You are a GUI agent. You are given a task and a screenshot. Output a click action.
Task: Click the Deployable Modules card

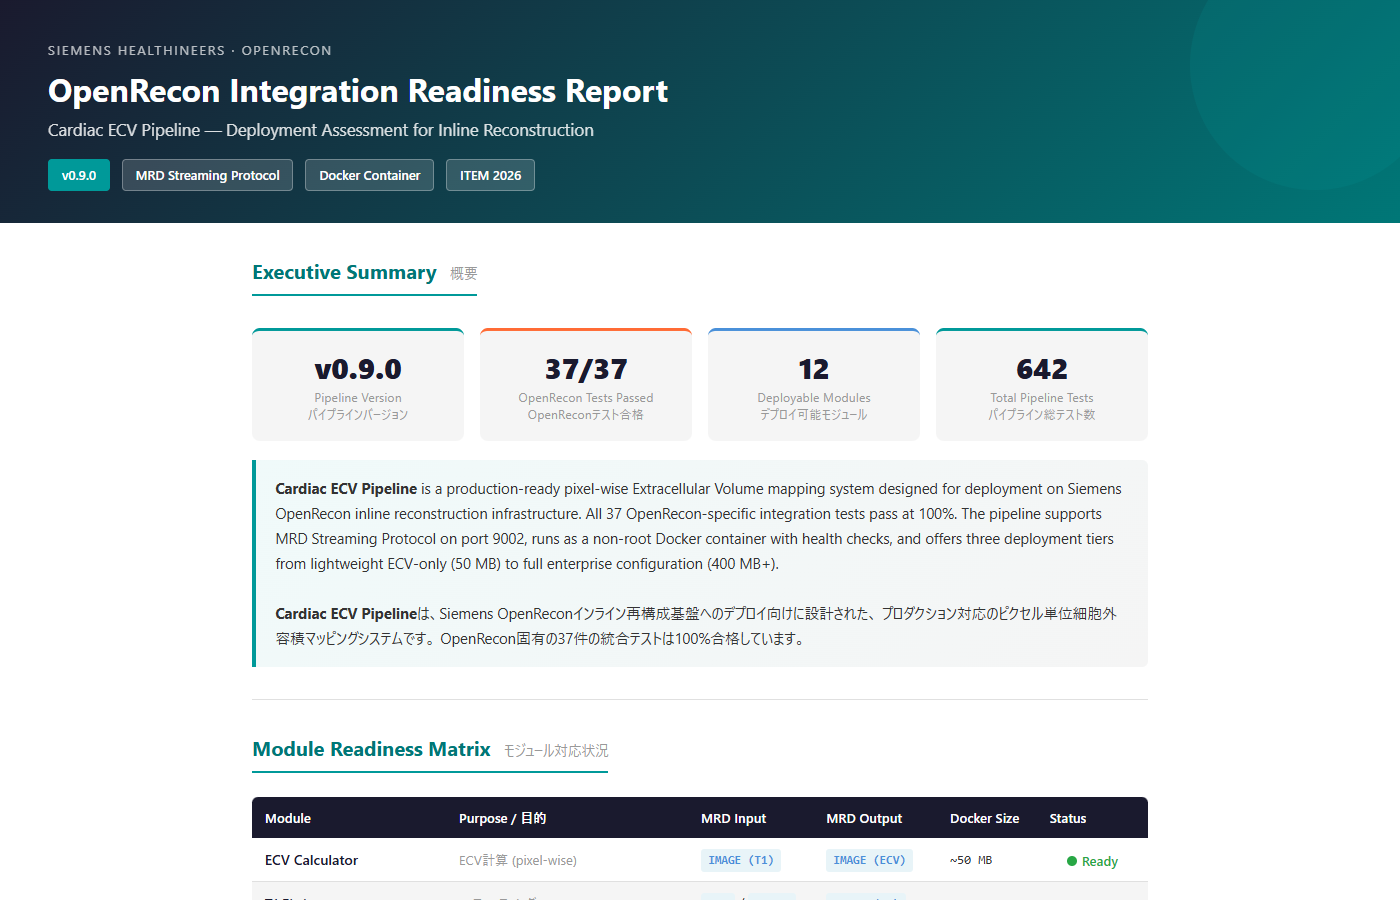[x=814, y=385]
